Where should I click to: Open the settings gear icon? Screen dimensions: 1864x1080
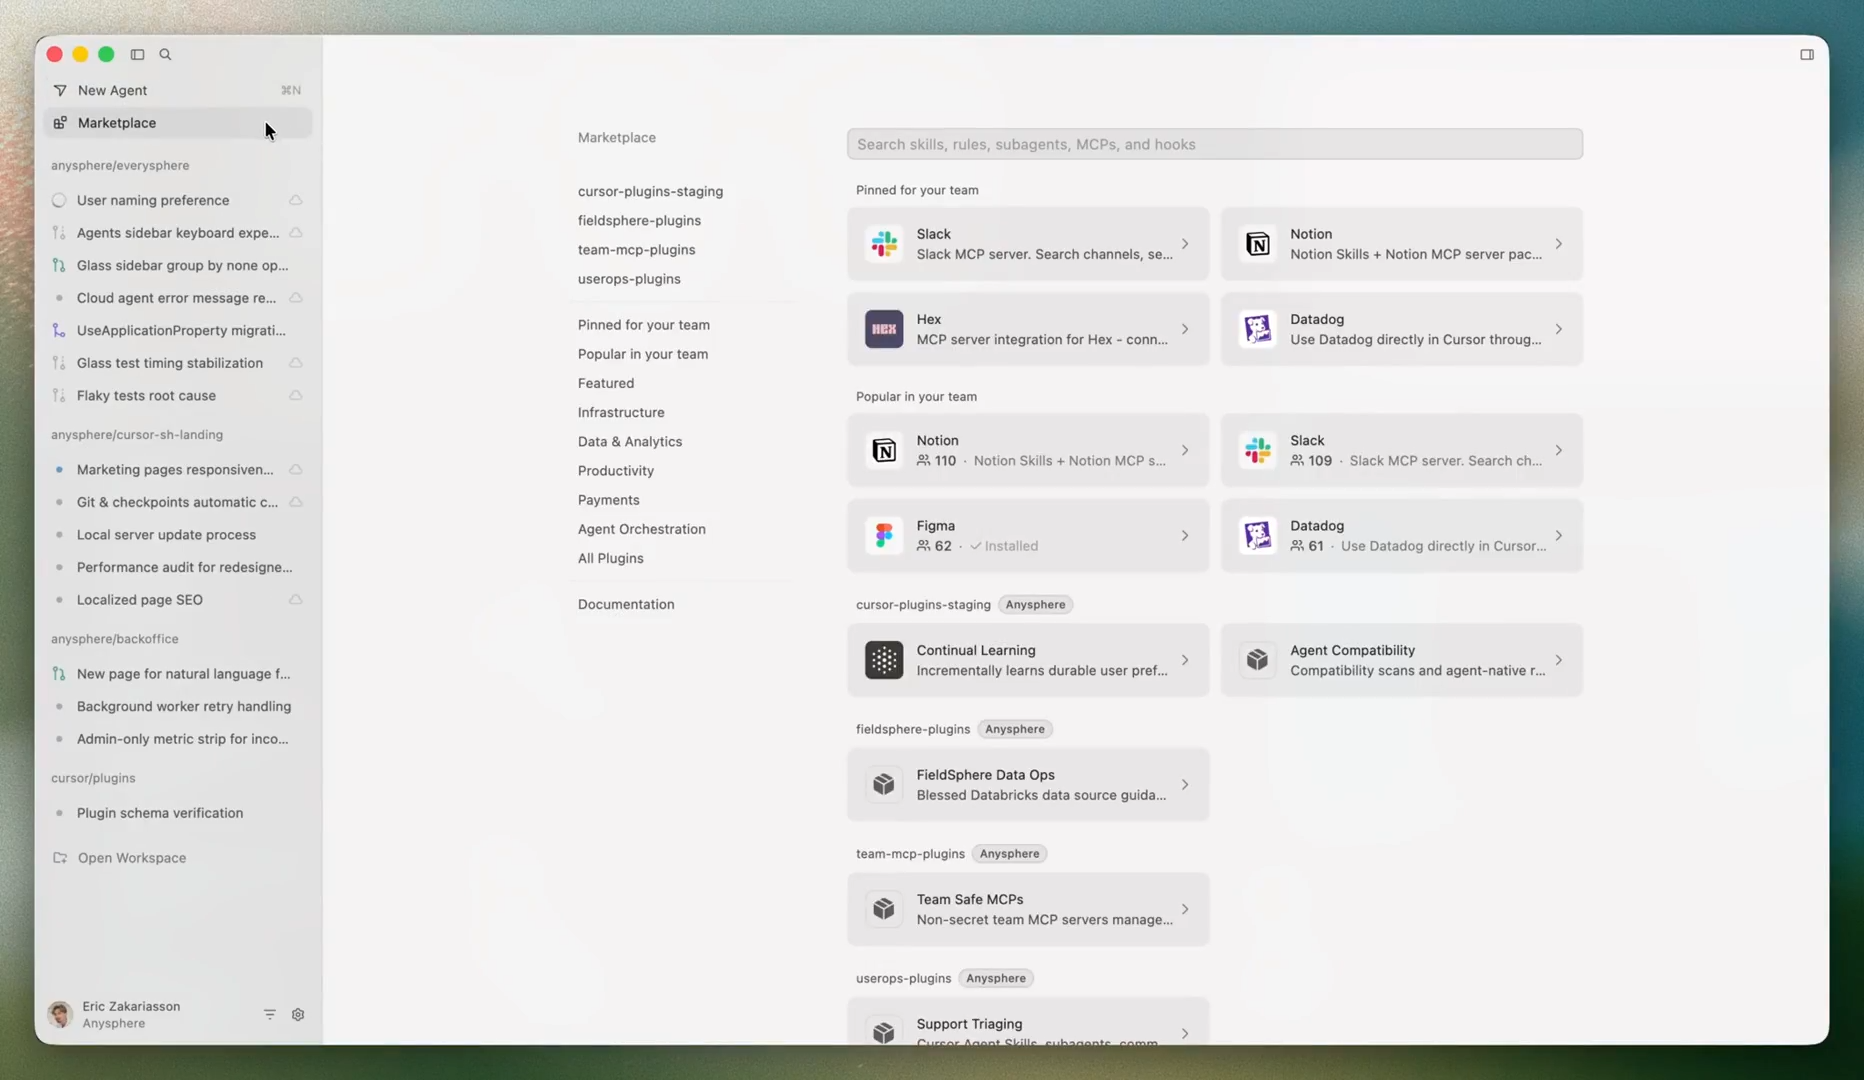[x=298, y=1014]
